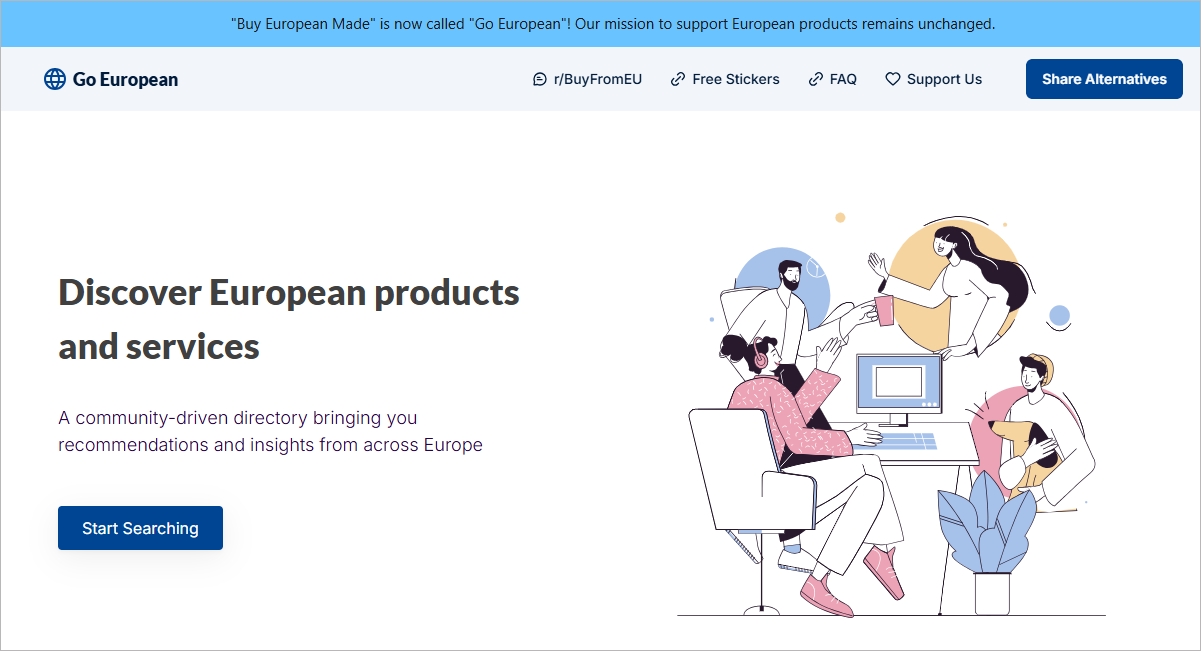Image resolution: width=1201 pixels, height=651 pixels.
Task: Click the globe icon in the Go European logo
Action: pos(55,79)
